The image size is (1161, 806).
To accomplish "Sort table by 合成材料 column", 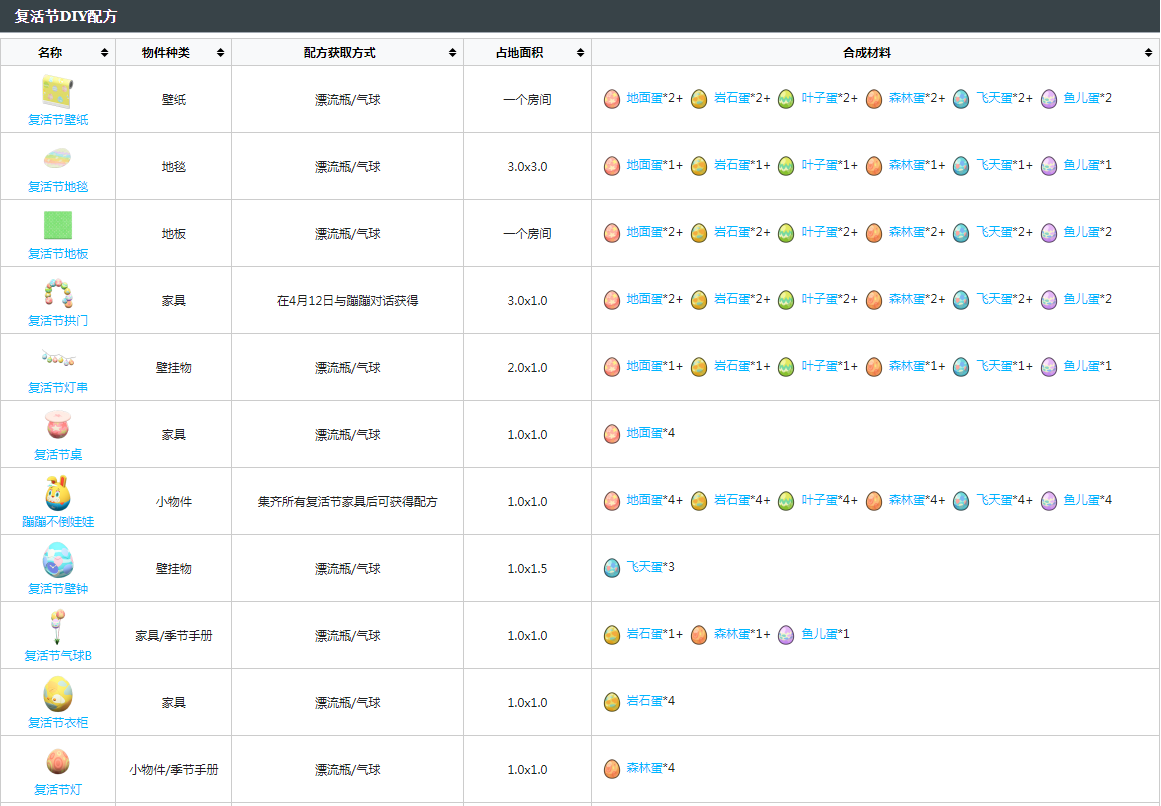I will coord(875,52).
